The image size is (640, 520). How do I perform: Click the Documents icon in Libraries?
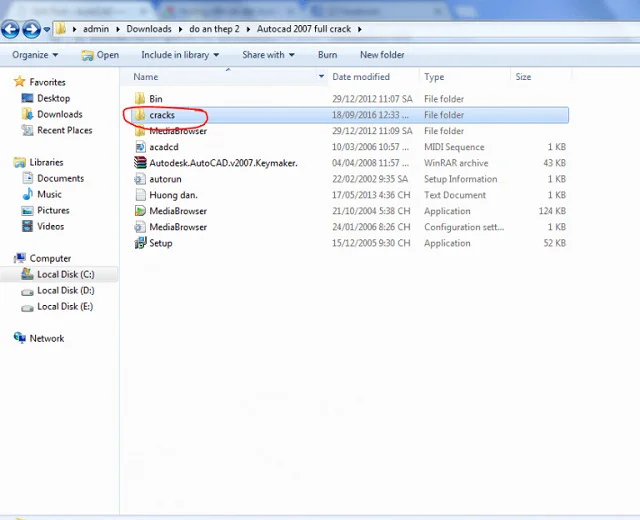point(27,178)
